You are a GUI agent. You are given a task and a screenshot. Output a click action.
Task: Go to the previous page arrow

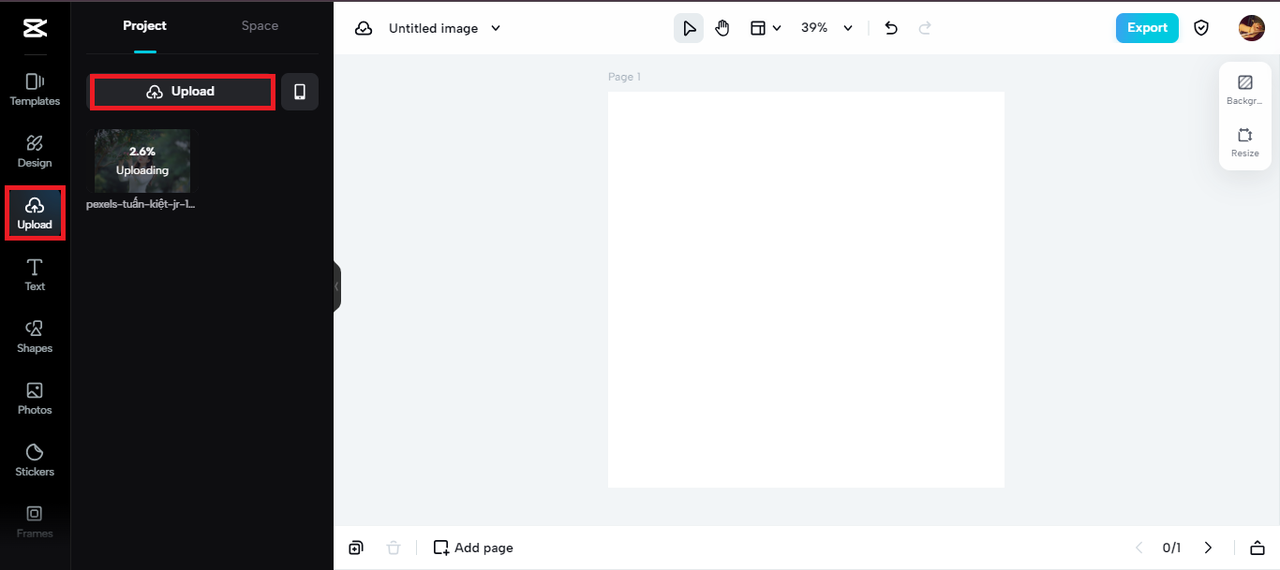click(1138, 548)
